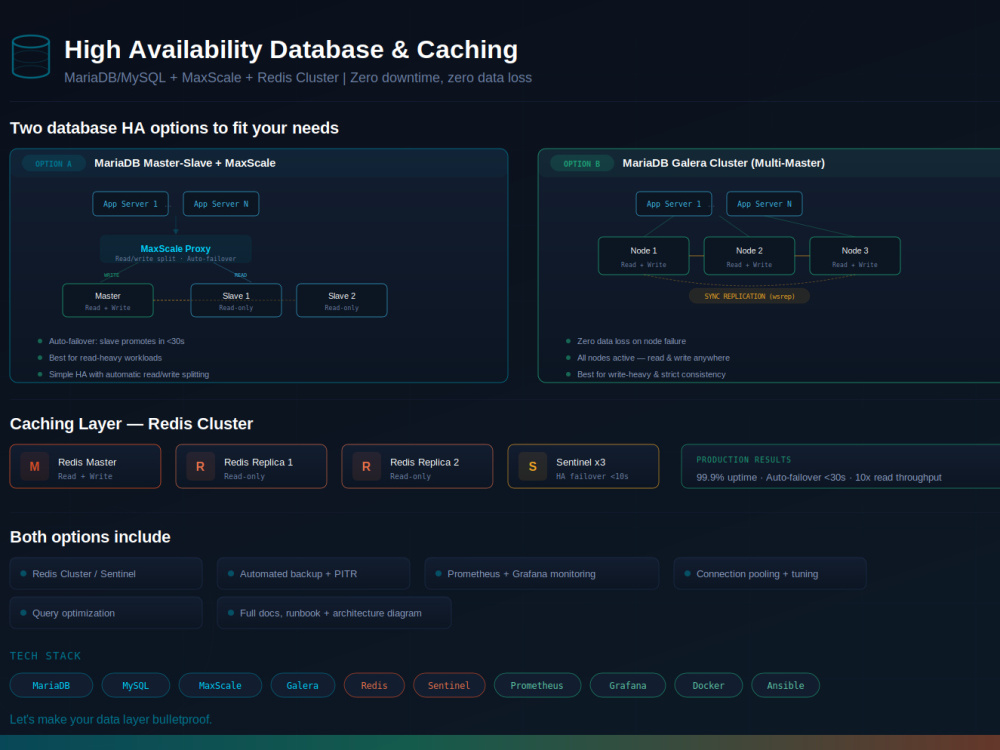Click 'Let's make your data layer bulletproof.' text

coord(111,719)
